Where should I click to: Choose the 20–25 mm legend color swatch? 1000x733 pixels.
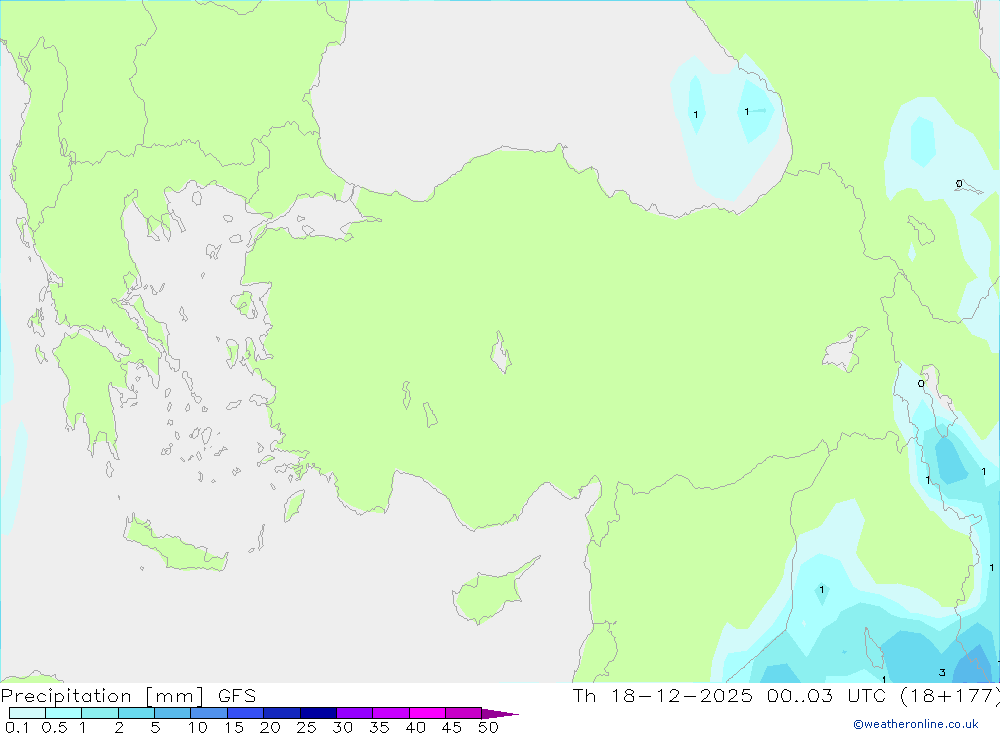282,713
